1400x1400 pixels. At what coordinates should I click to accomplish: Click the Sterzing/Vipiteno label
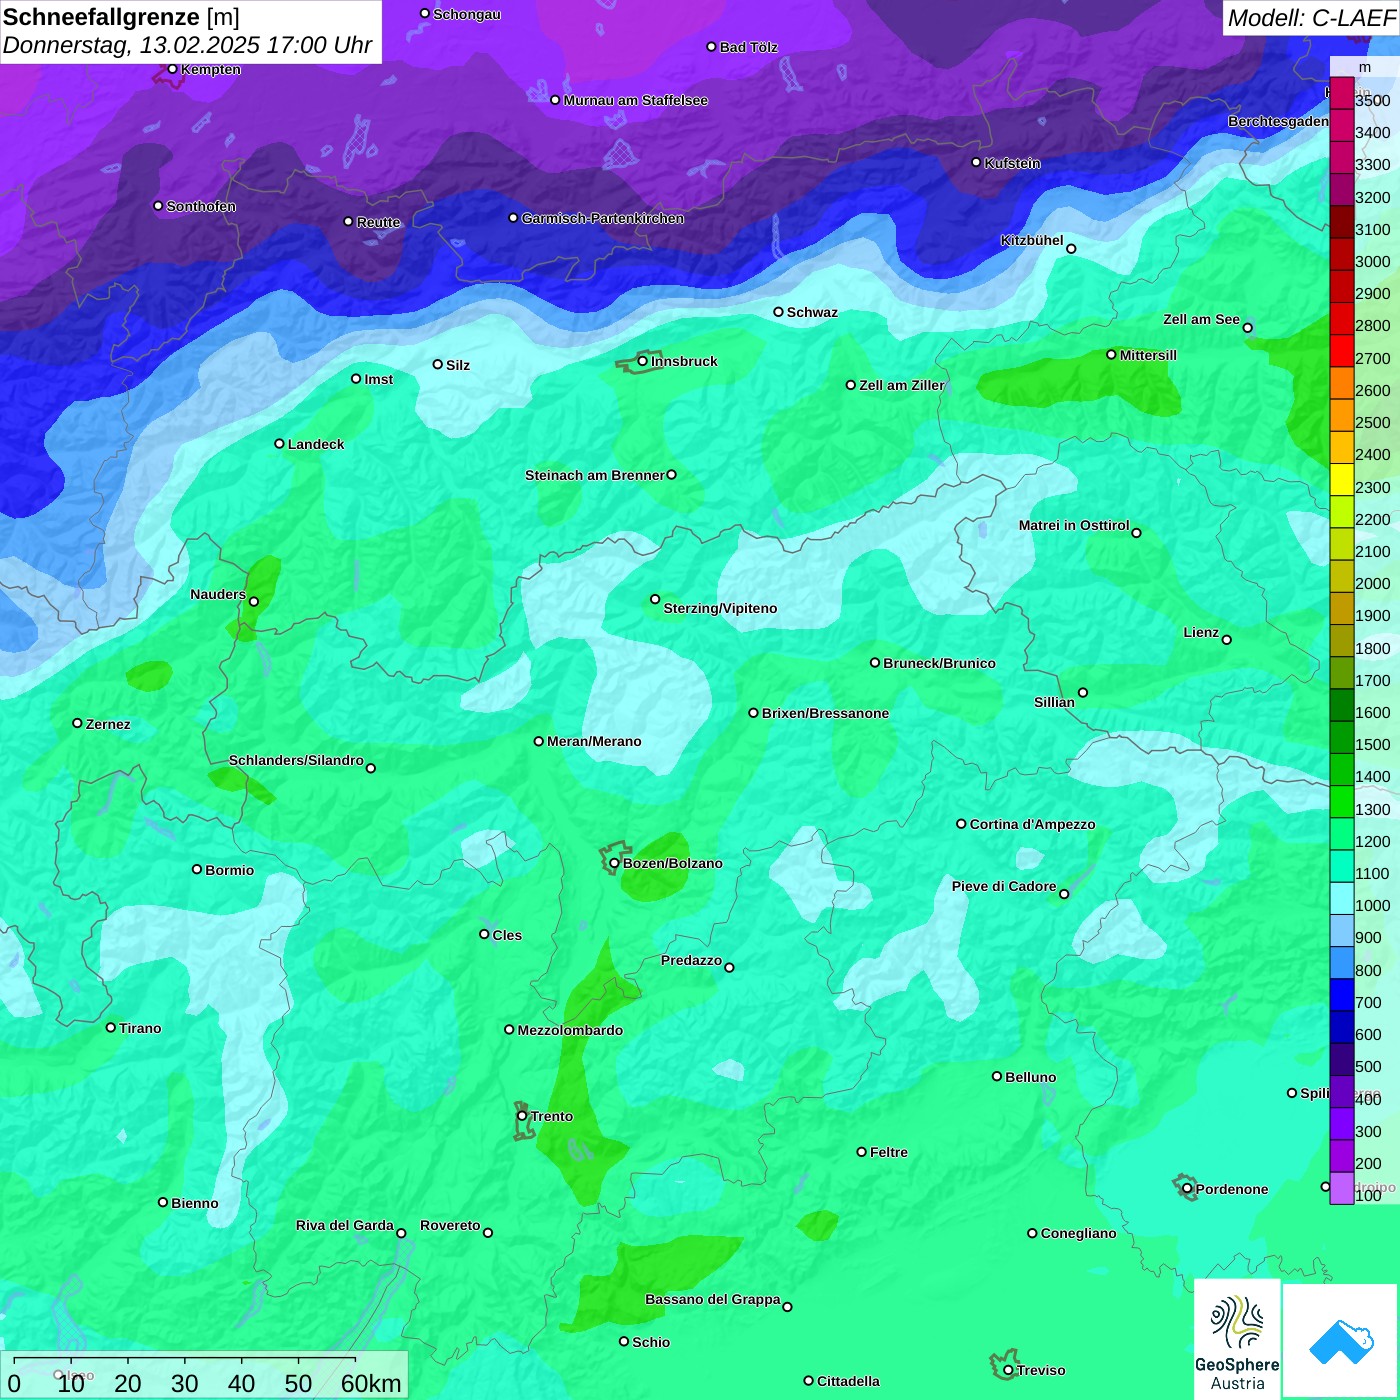tap(720, 608)
